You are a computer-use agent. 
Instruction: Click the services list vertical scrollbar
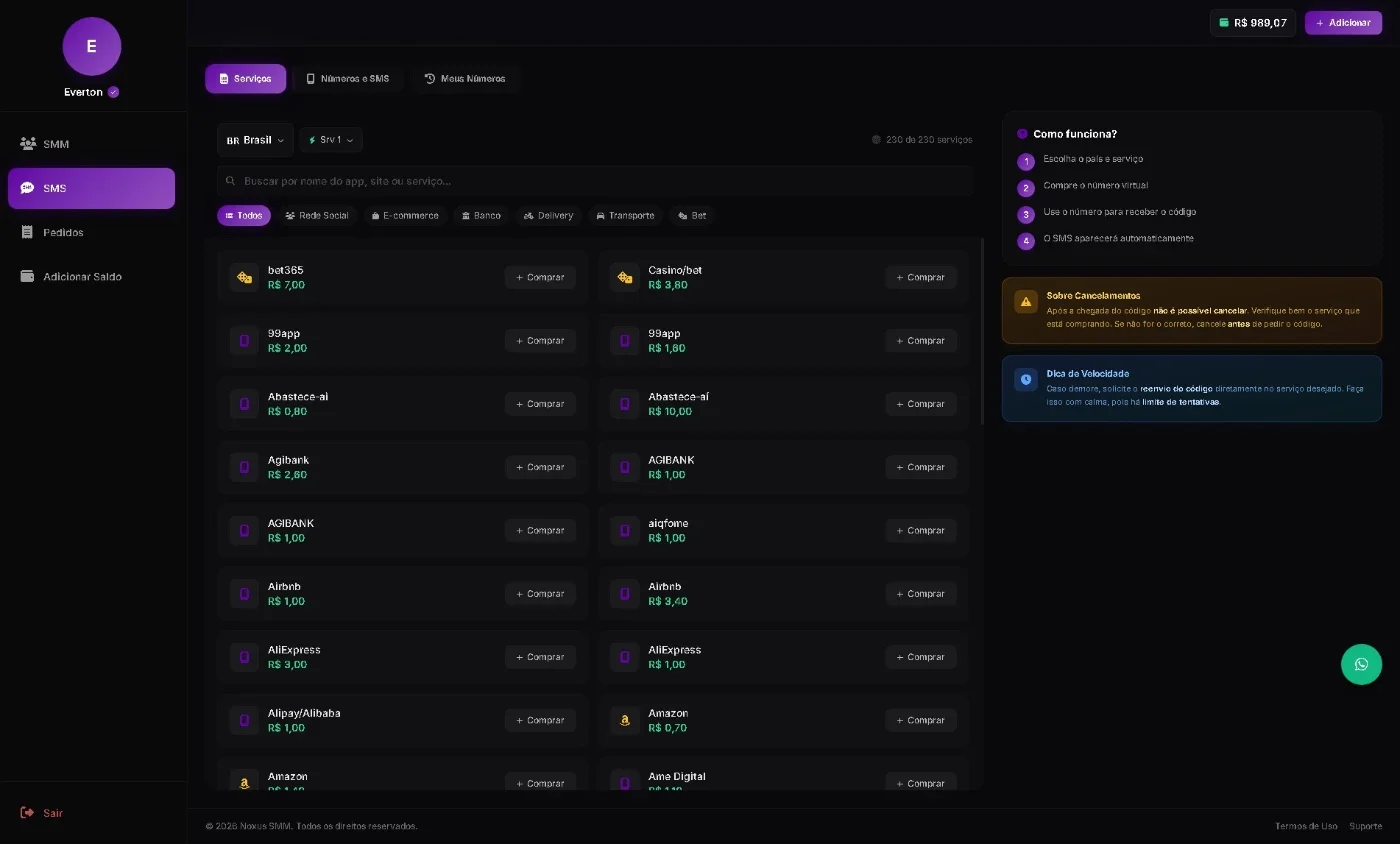coord(982,331)
